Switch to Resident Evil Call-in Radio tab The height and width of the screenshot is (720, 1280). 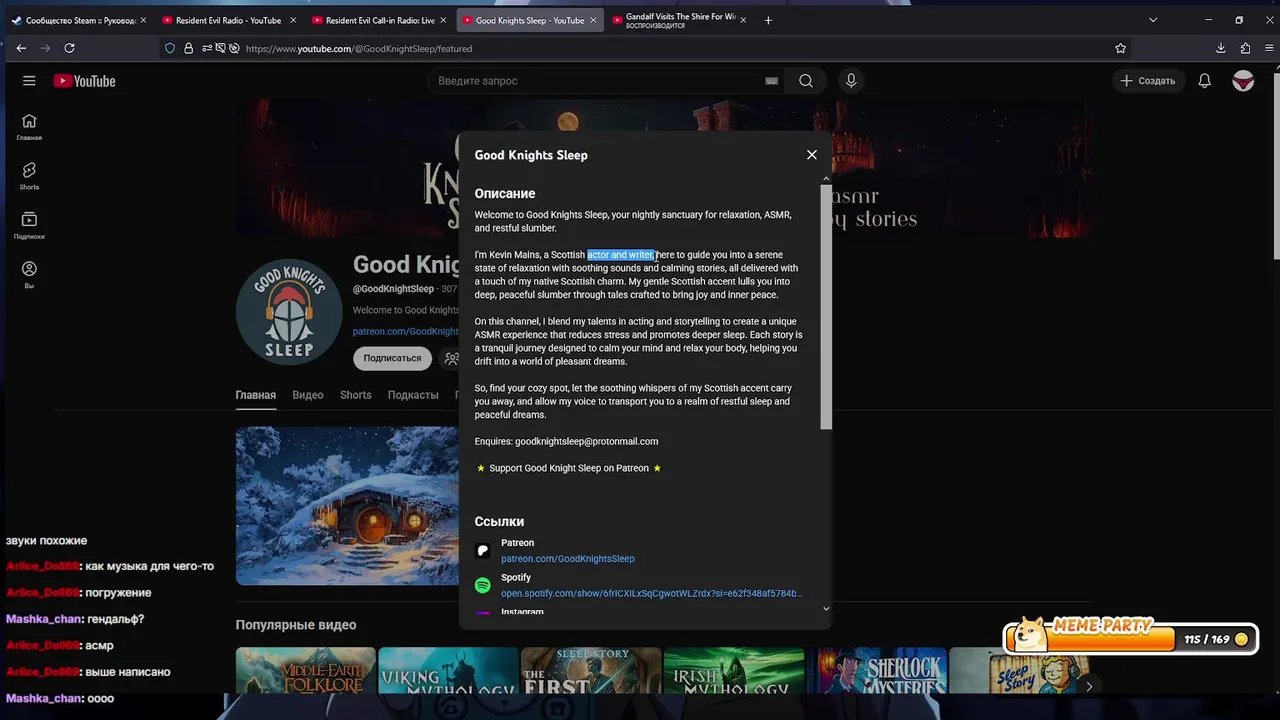(x=378, y=20)
